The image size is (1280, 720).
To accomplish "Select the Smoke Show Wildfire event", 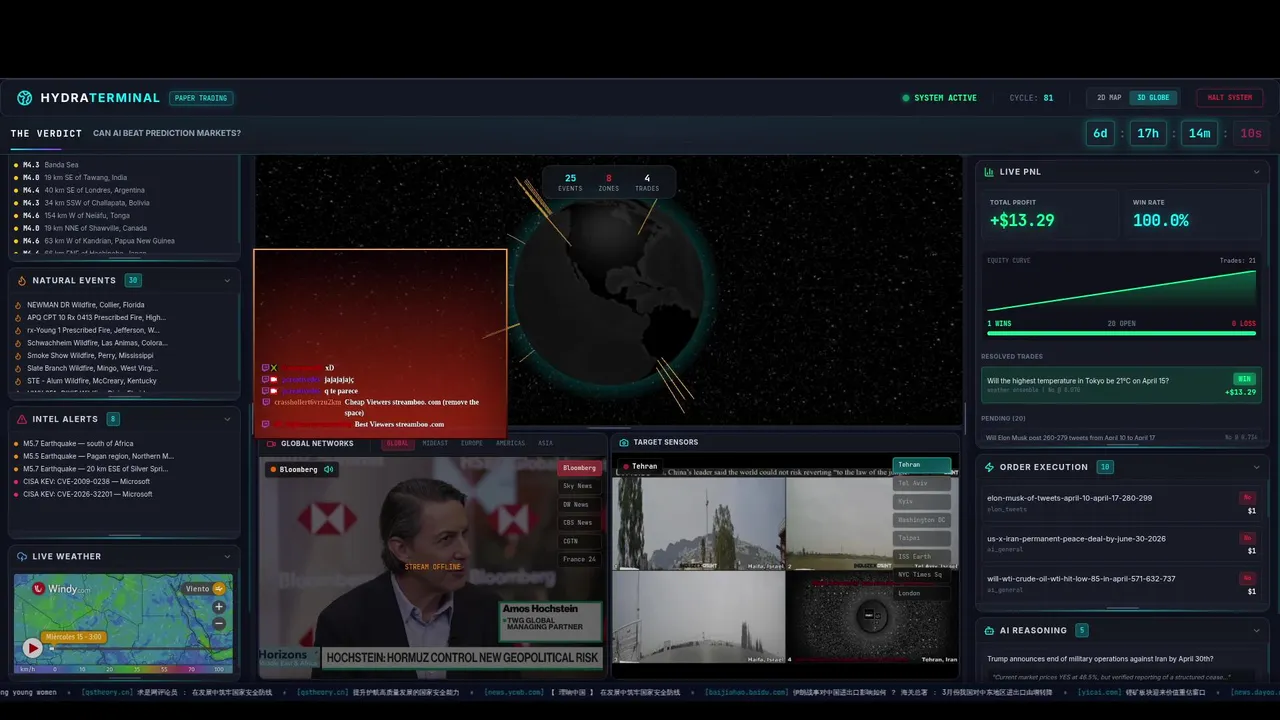I will click(x=90, y=356).
